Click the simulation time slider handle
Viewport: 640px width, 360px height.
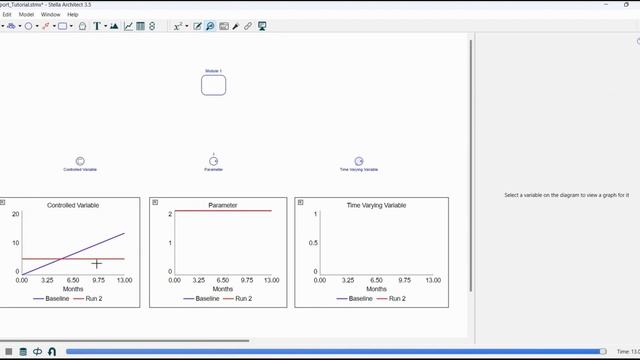pos(603,351)
